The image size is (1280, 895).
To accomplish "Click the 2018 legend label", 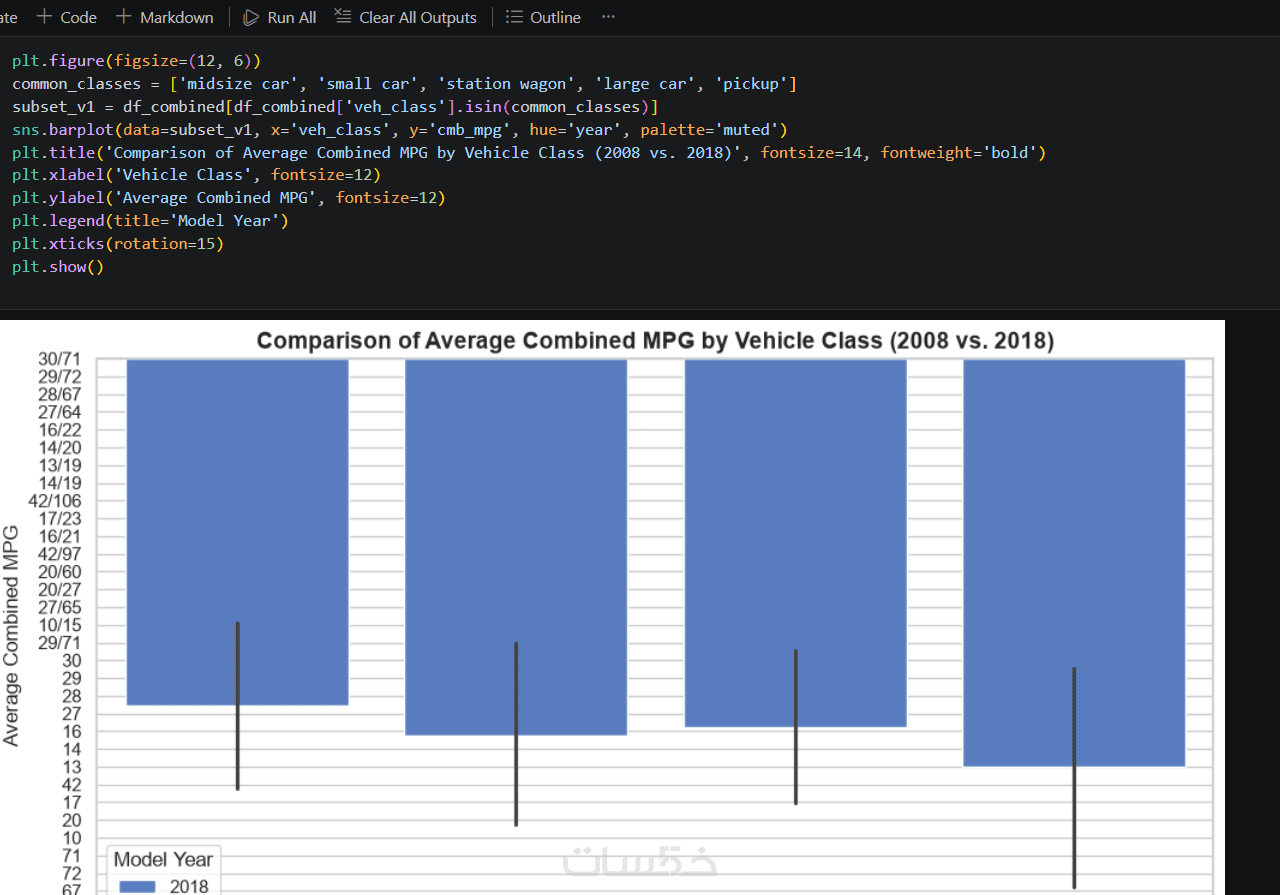I will (189, 886).
